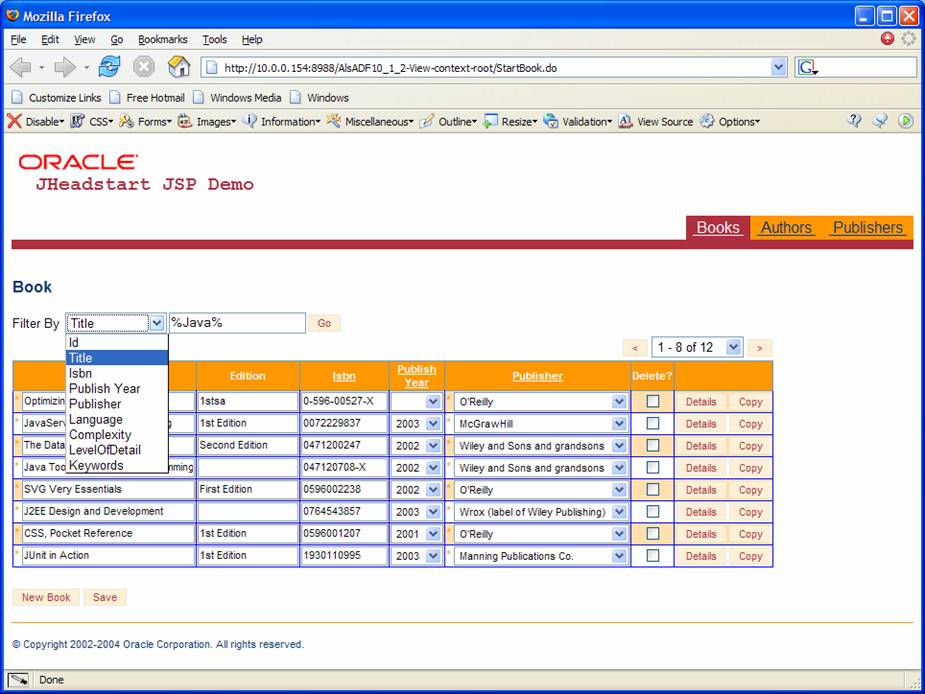925x694 pixels.
Task: Switch to the Authors tab
Action: (x=785, y=228)
